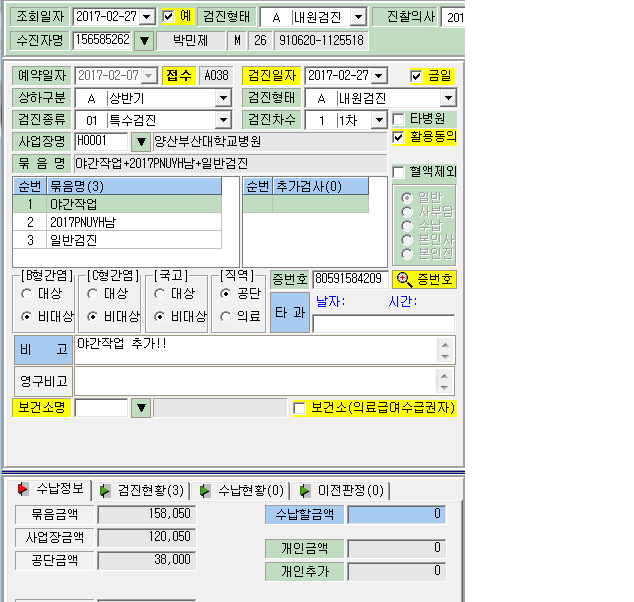The height and width of the screenshot is (602, 634).
Task: Toggle the 금일 checkbox
Action: pyautogui.click(x=416, y=76)
